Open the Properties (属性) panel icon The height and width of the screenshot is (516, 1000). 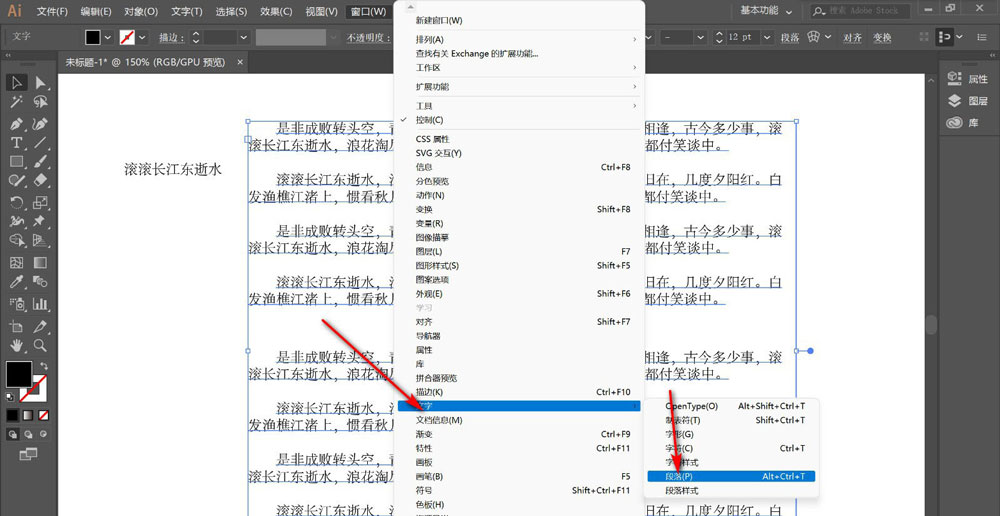coord(969,79)
